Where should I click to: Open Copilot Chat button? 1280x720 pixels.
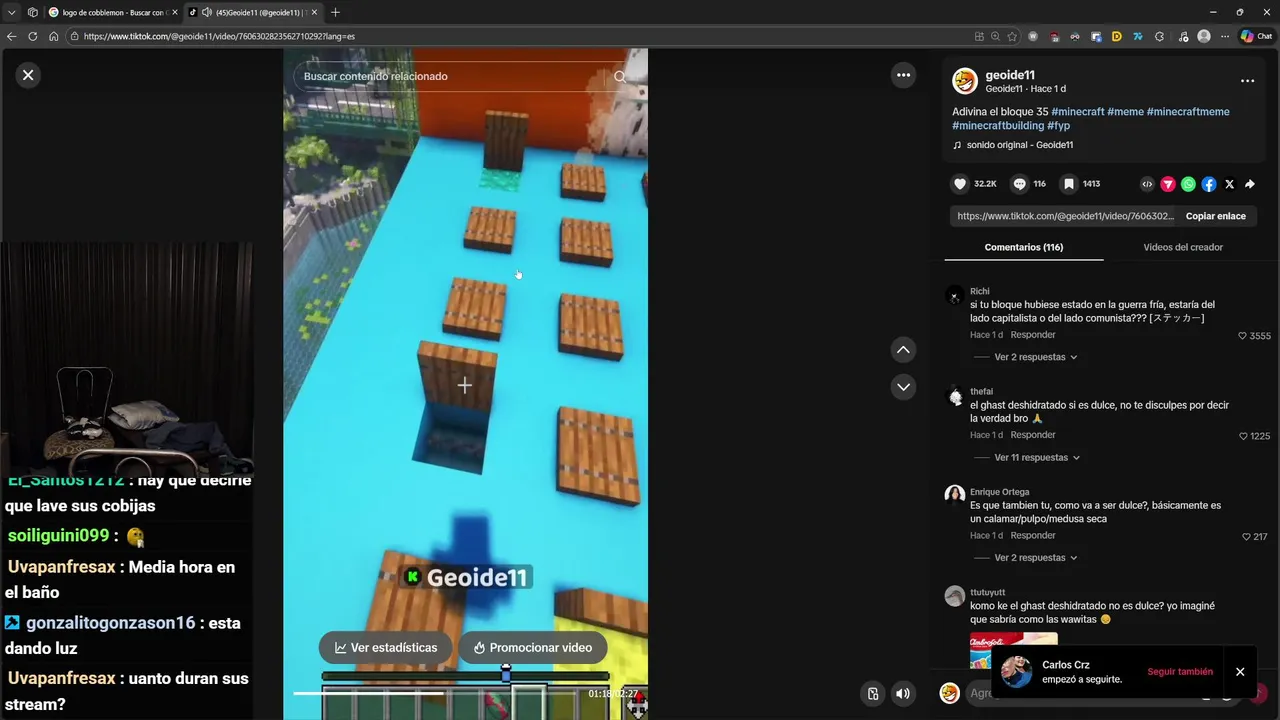pos(1255,36)
